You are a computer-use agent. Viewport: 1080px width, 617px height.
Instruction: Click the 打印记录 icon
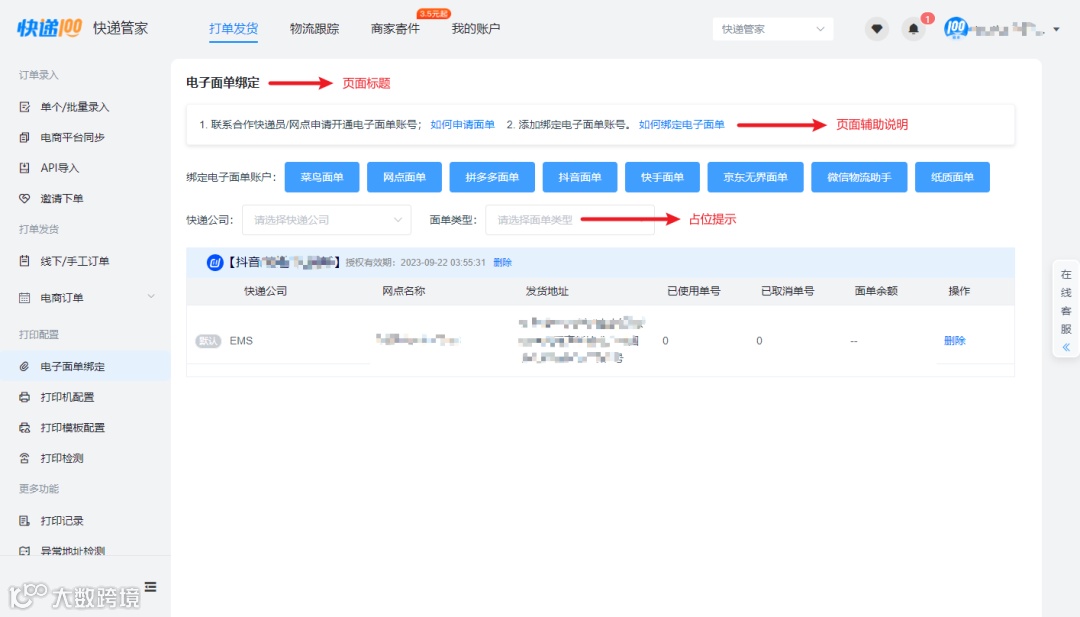(25, 521)
